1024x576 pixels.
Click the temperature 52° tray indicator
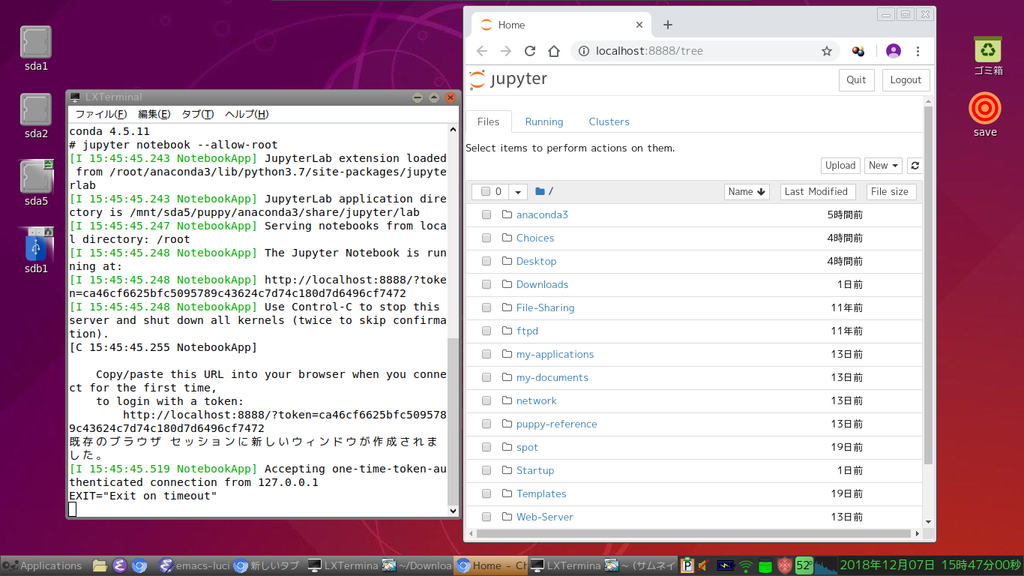[804, 566]
